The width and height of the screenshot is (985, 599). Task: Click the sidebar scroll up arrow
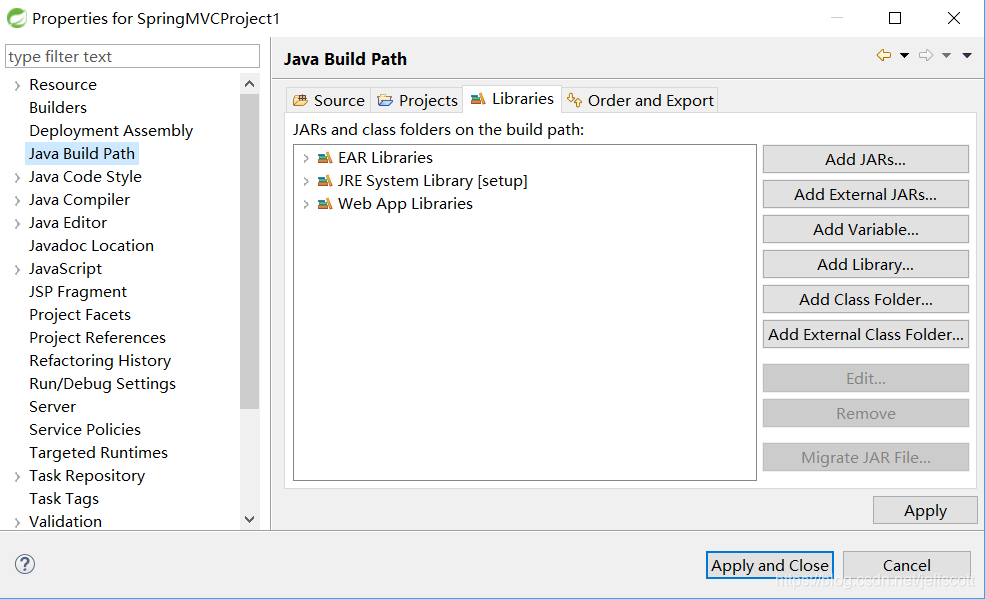coord(249,84)
